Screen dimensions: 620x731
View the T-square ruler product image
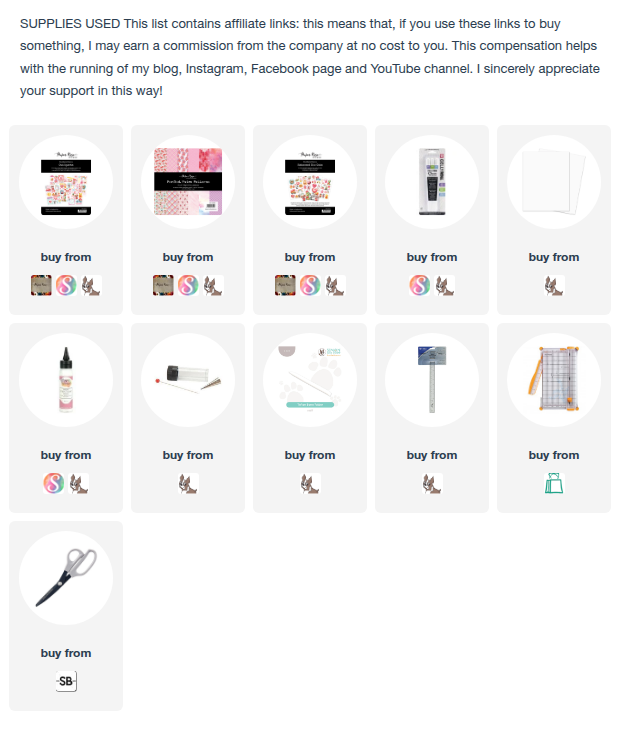click(432, 380)
